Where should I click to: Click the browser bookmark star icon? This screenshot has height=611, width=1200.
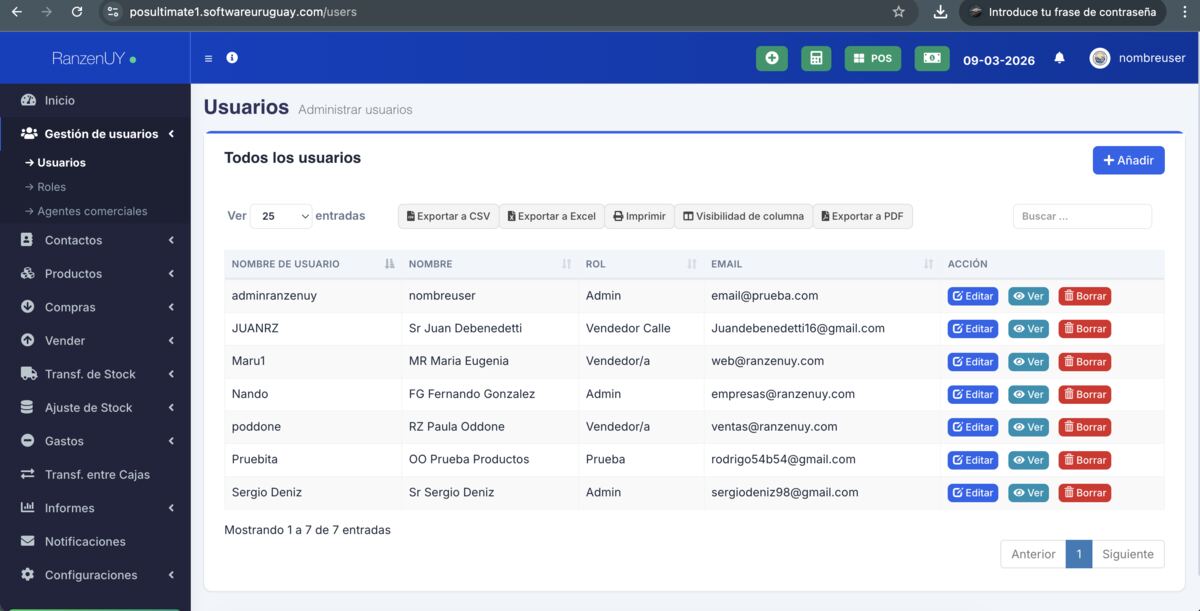point(898,12)
